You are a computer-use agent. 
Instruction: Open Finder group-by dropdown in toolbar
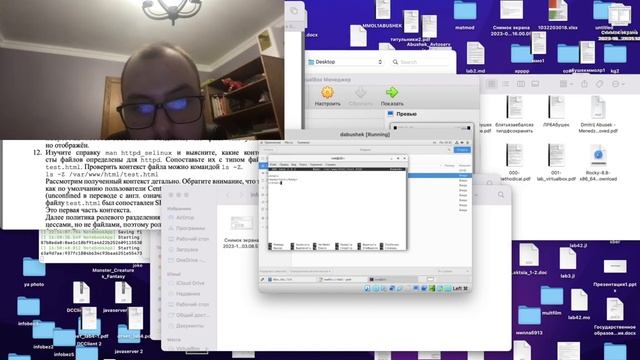(566, 84)
